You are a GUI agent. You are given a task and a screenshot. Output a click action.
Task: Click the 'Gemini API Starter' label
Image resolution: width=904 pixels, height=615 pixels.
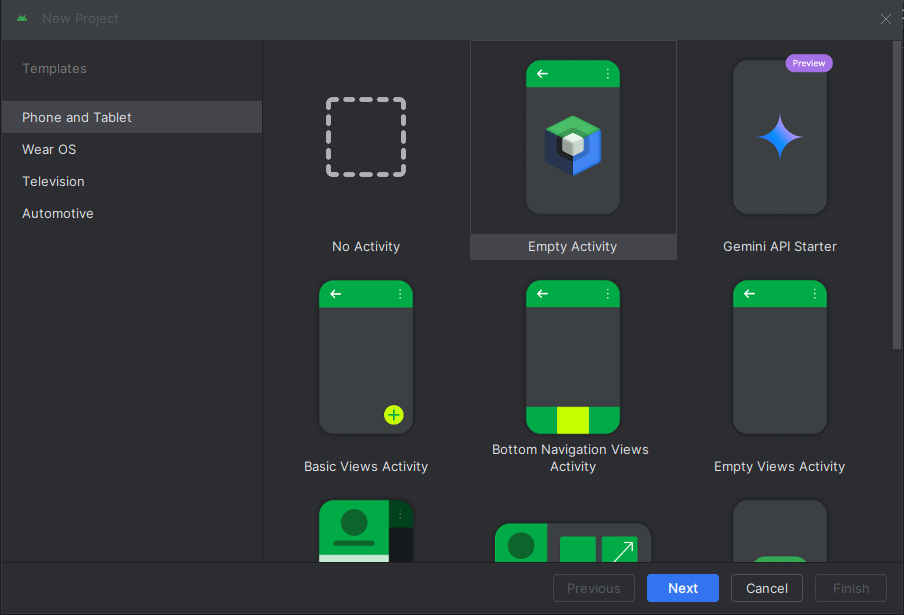[x=779, y=247]
